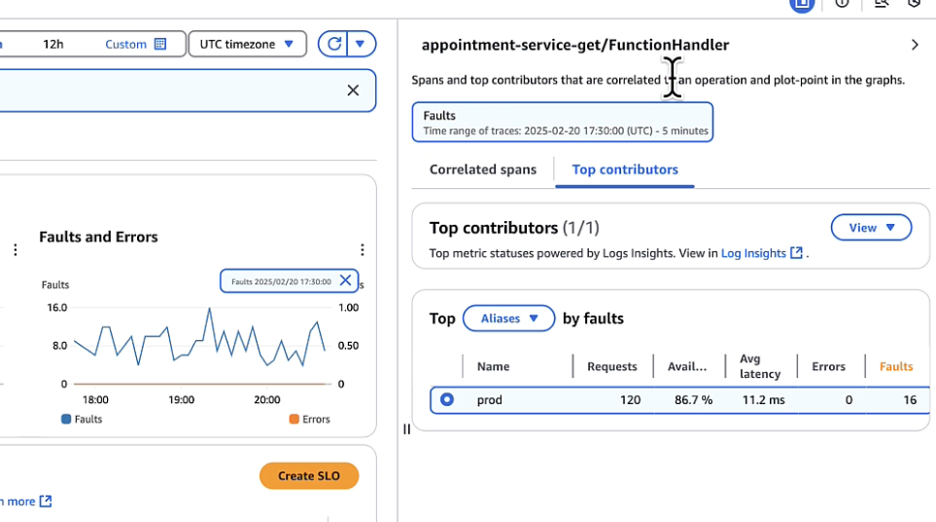Click the 11.2 ms latency value
This screenshot has height=522, width=936.
pos(763,400)
